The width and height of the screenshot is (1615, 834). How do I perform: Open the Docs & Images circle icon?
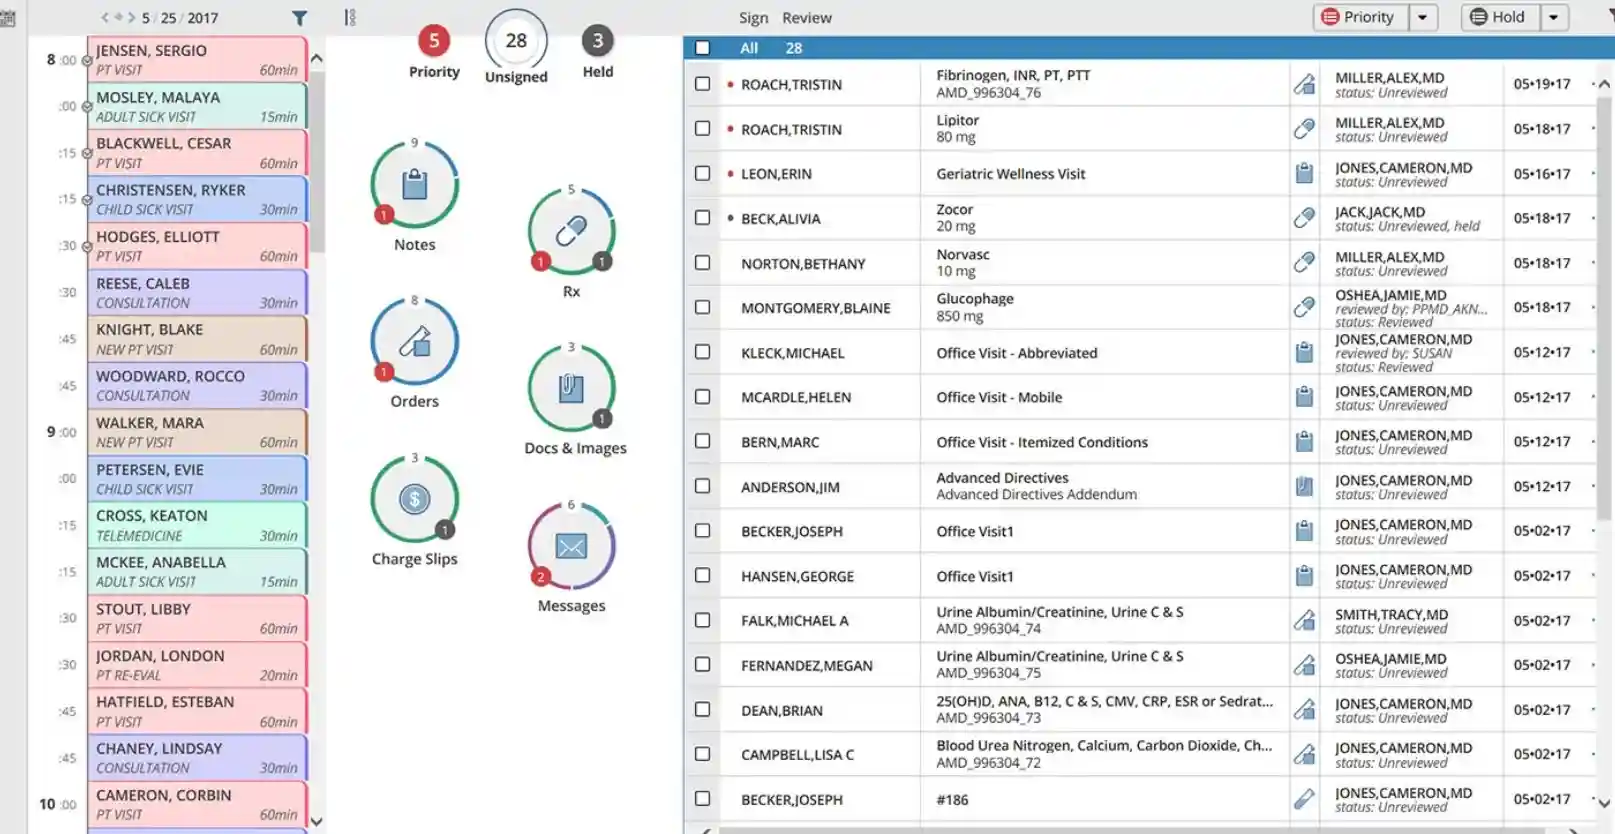(x=571, y=389)
